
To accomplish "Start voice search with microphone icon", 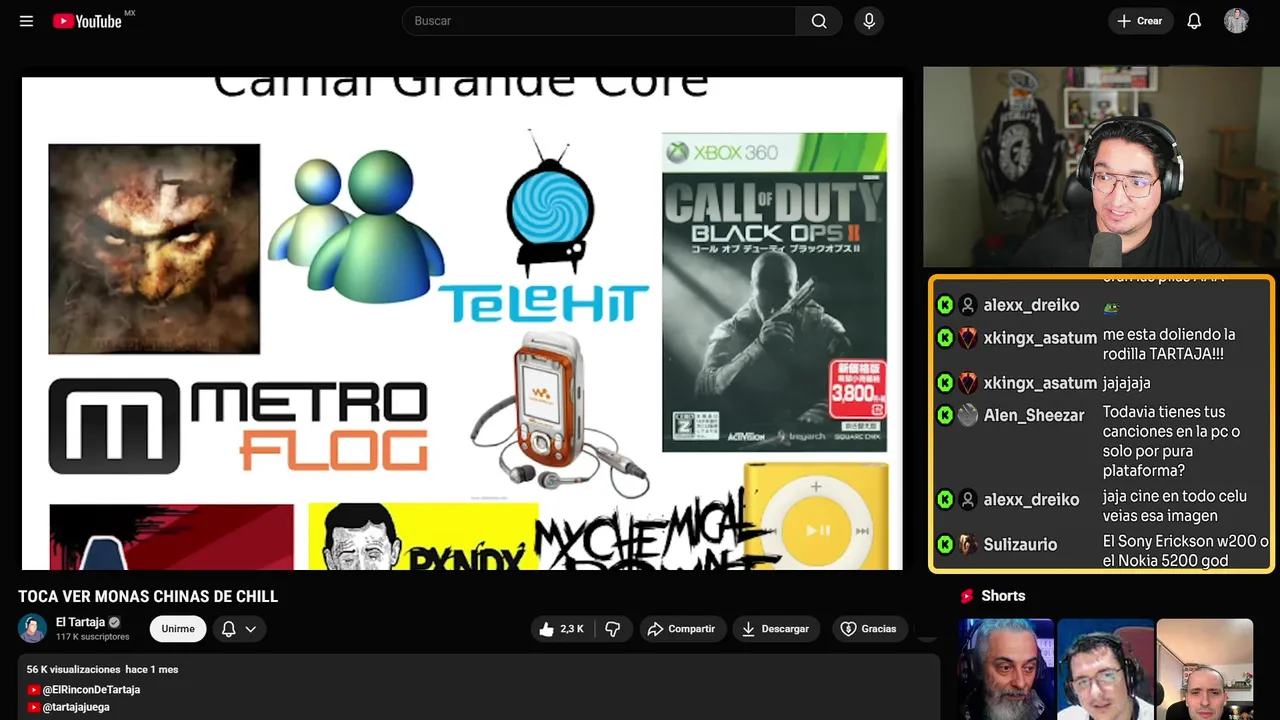I will [x=869, y=21].
